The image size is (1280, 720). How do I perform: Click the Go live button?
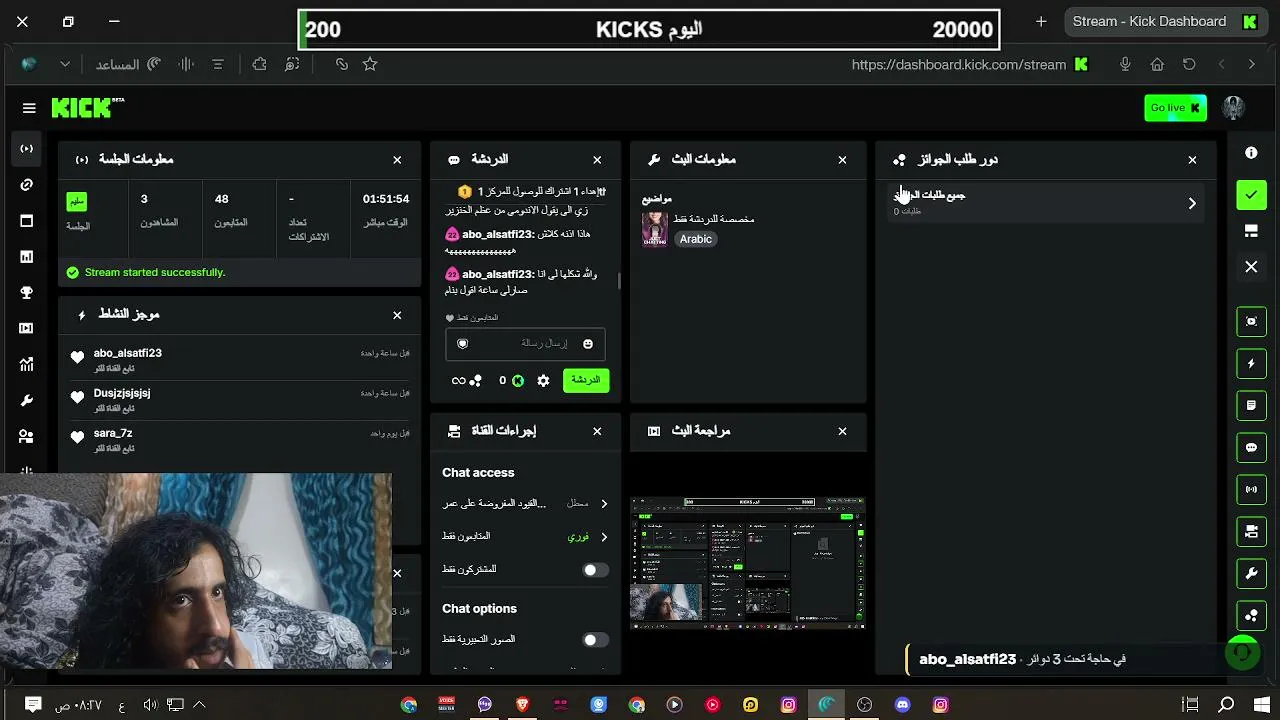(1175, 108)
